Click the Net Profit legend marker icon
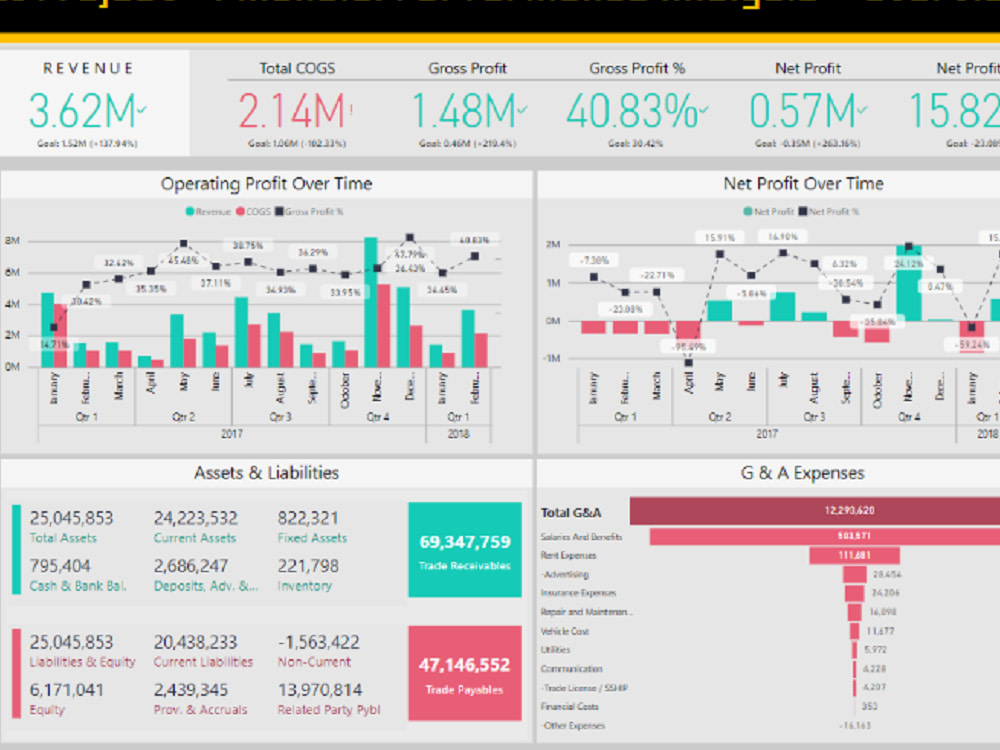 (x=747, y=211)
